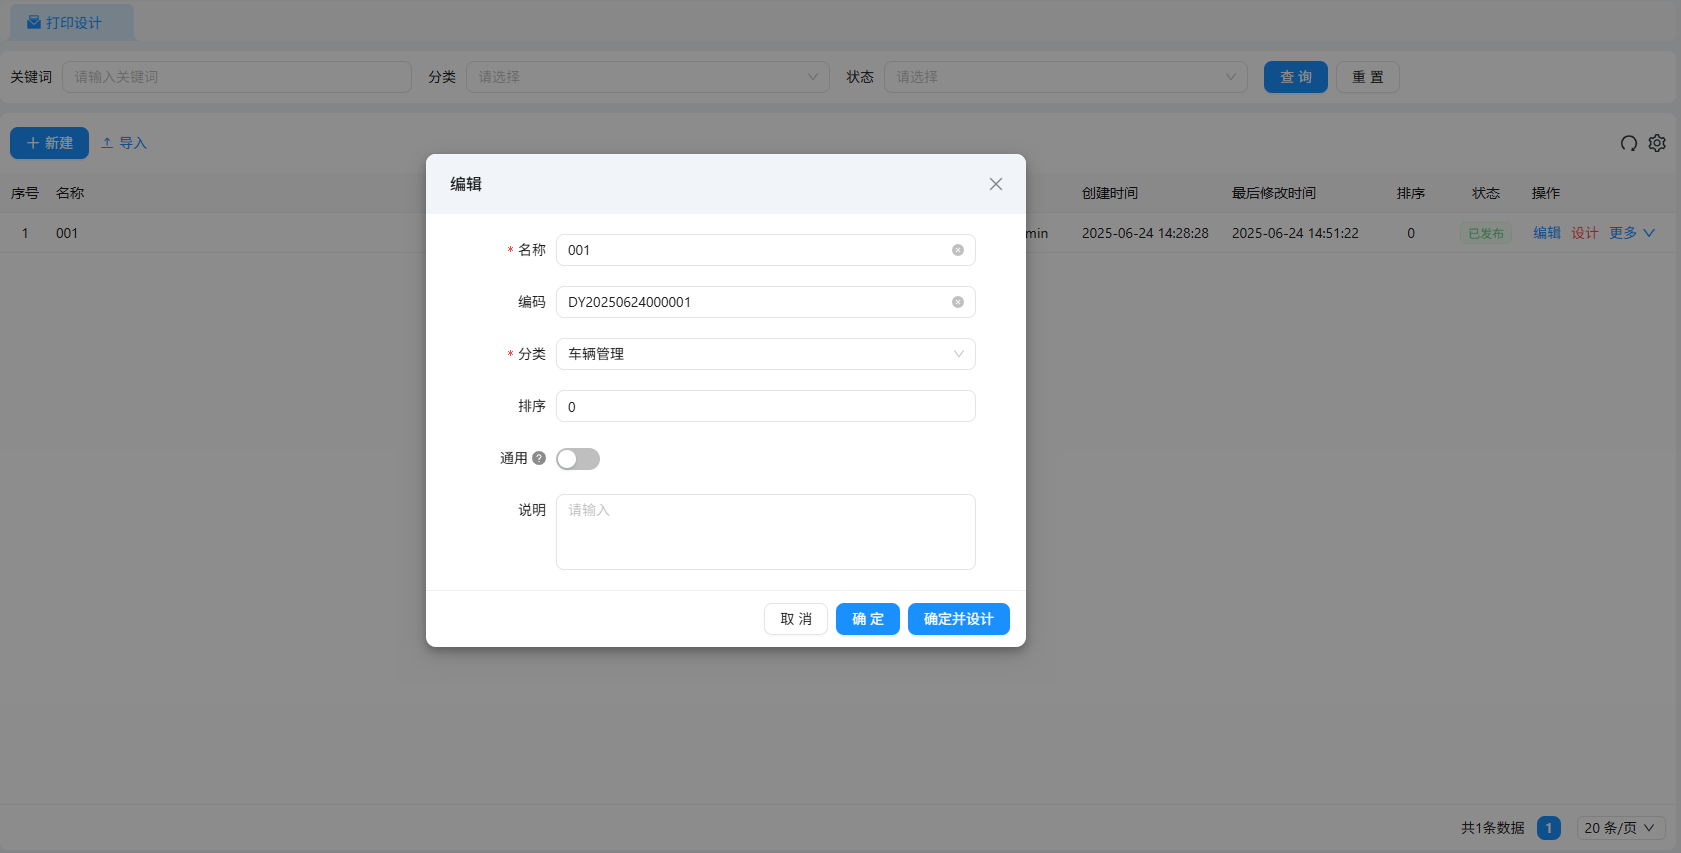This screenshot has height=853, width=1681.
Task: Open the 20 条/页 page size selector
Action: point(1620,828)
